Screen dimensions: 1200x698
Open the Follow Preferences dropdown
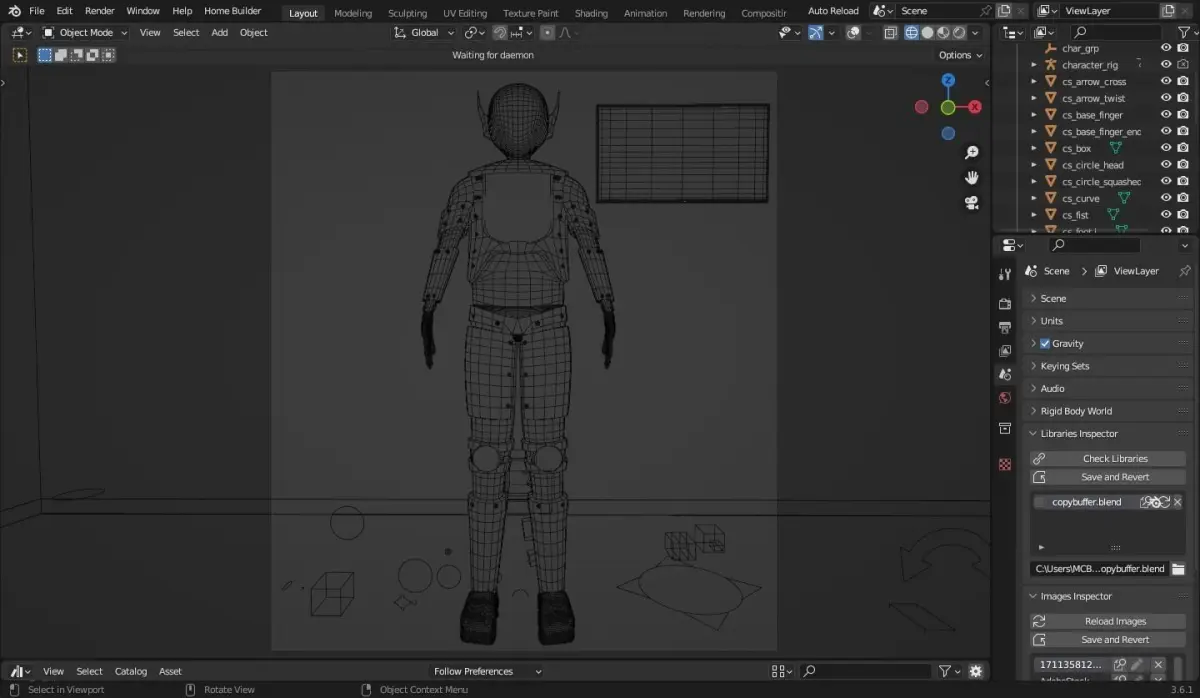point(487,671)
